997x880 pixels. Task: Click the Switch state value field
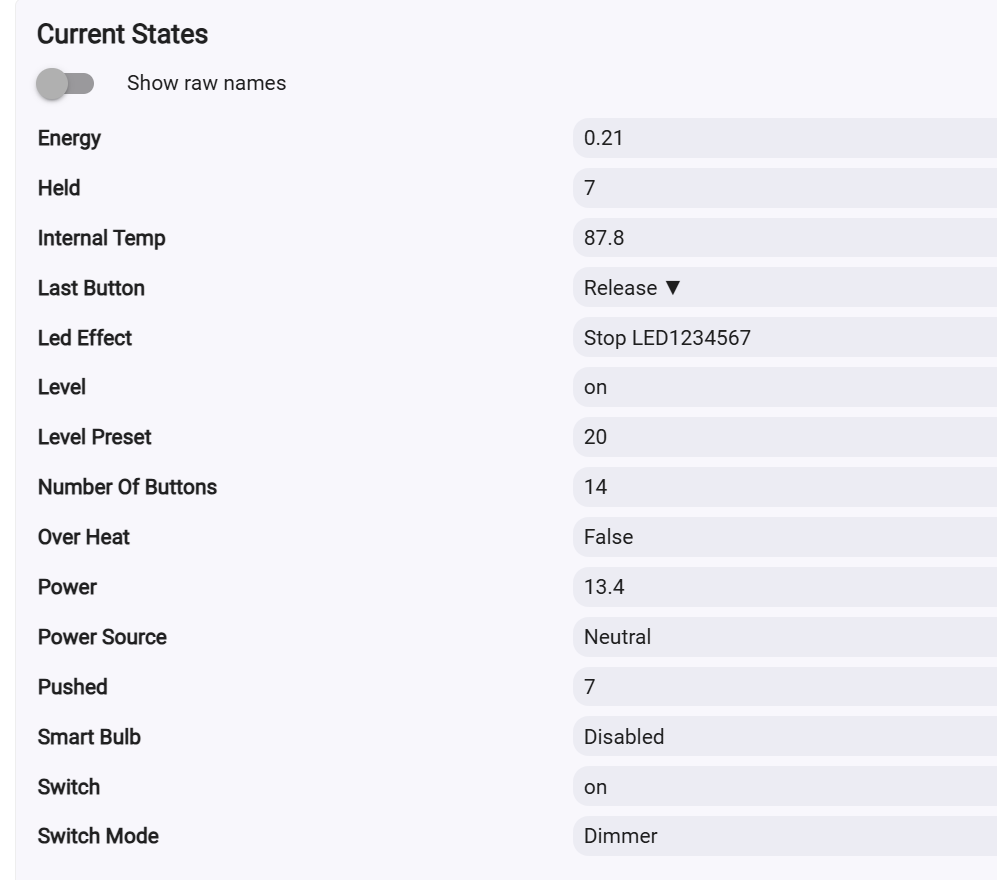(785, 787)
